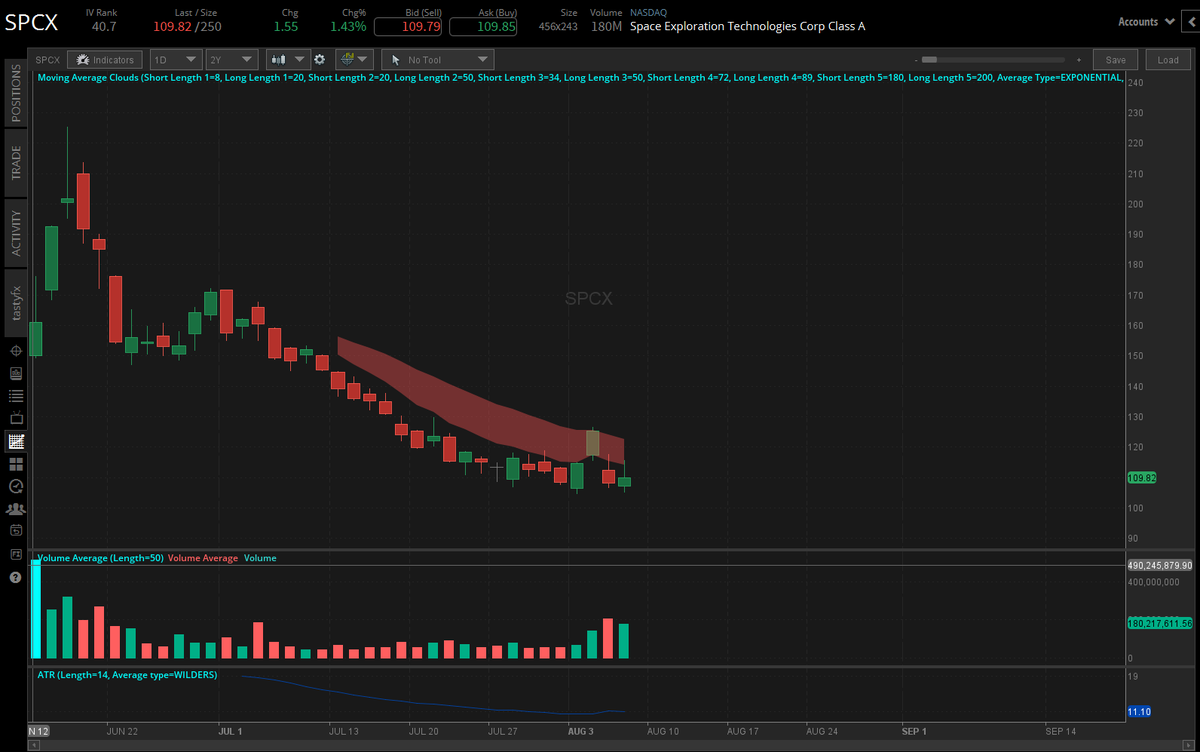Click the ATR (Length=14) study label
Image resolution: width=1200 pixels, height=752 pixels.
click(126, 675)
